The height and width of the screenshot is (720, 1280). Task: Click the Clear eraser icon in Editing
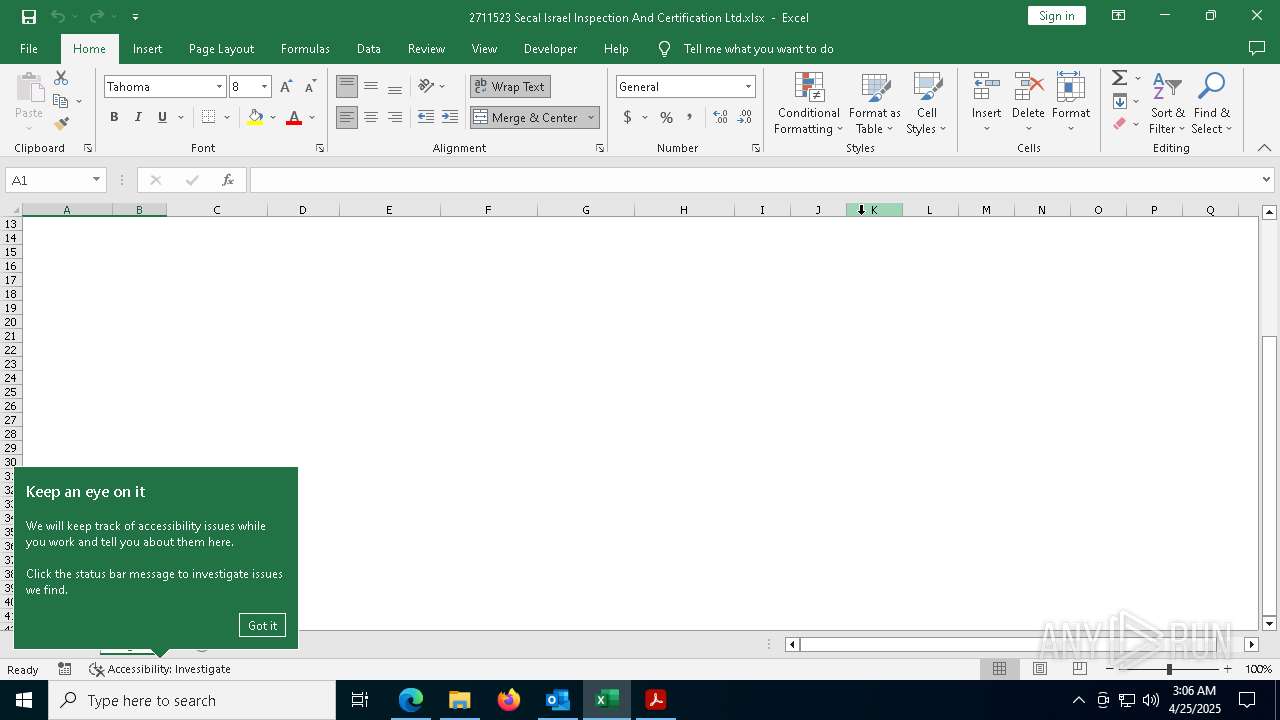[x=1120, y=124]
